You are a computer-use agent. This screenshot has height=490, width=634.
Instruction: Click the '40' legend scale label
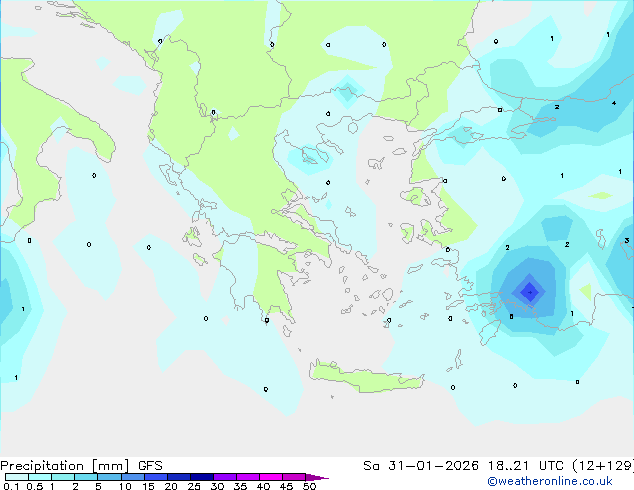(x=263, y=486)
